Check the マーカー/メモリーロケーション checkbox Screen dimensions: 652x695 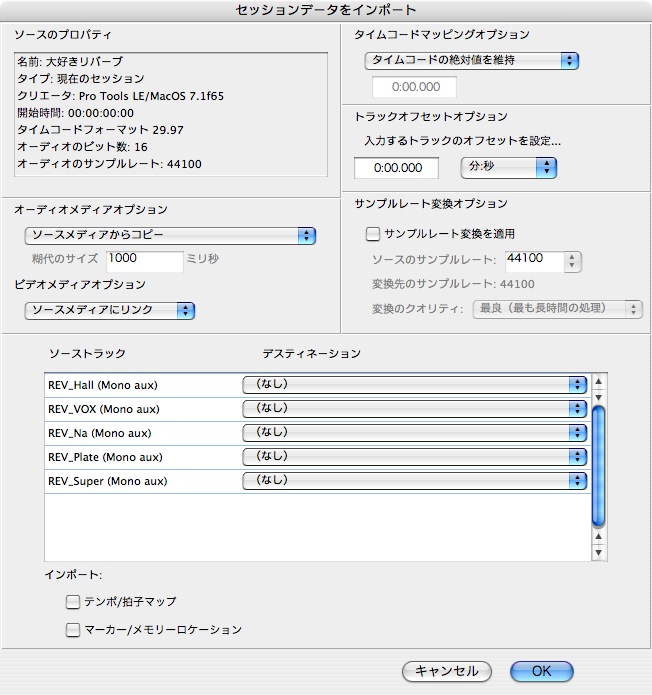tap(73, 630)
